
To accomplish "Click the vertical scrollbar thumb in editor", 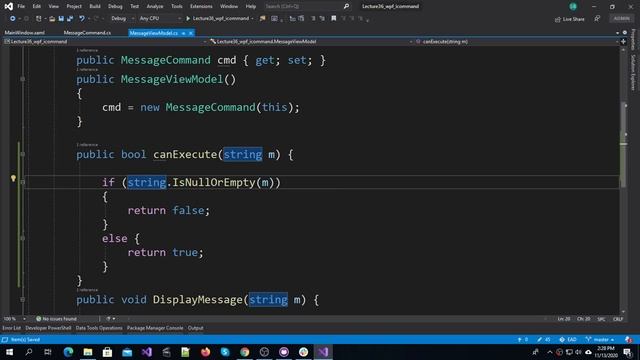I will click(x=623, y=145).
